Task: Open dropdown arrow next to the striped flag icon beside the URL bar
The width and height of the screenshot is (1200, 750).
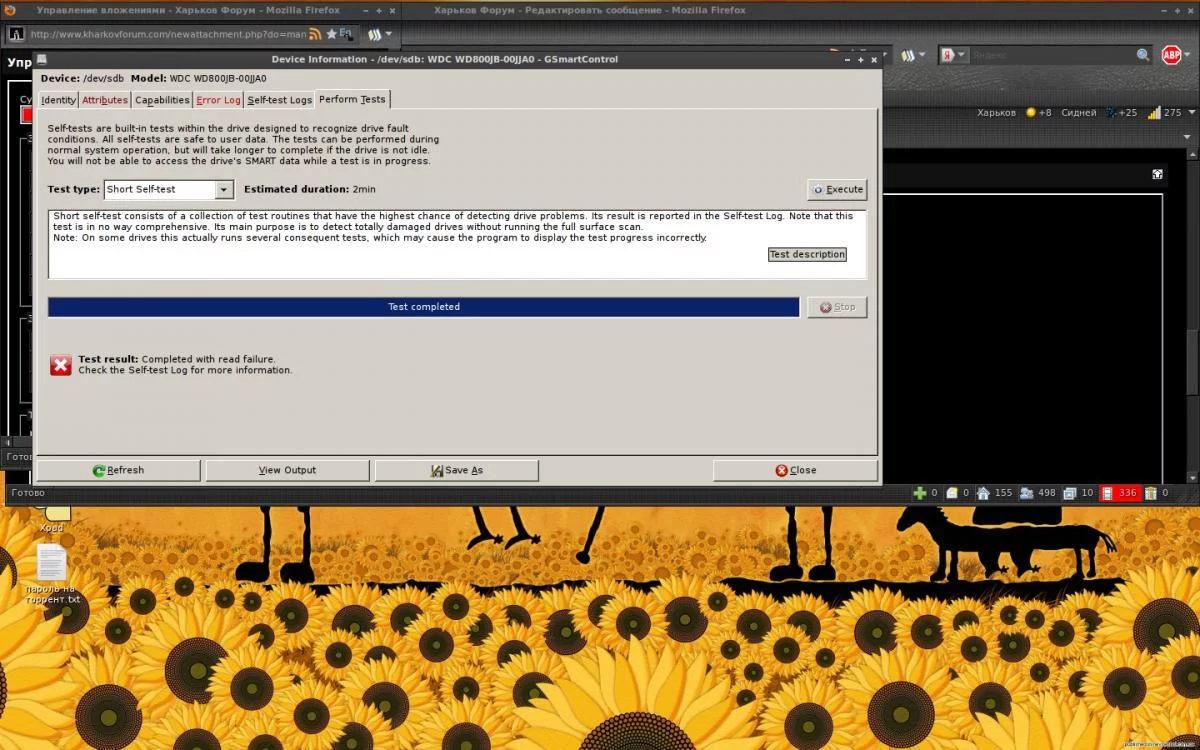Action: pyautogui.click(x=389, y=34)
